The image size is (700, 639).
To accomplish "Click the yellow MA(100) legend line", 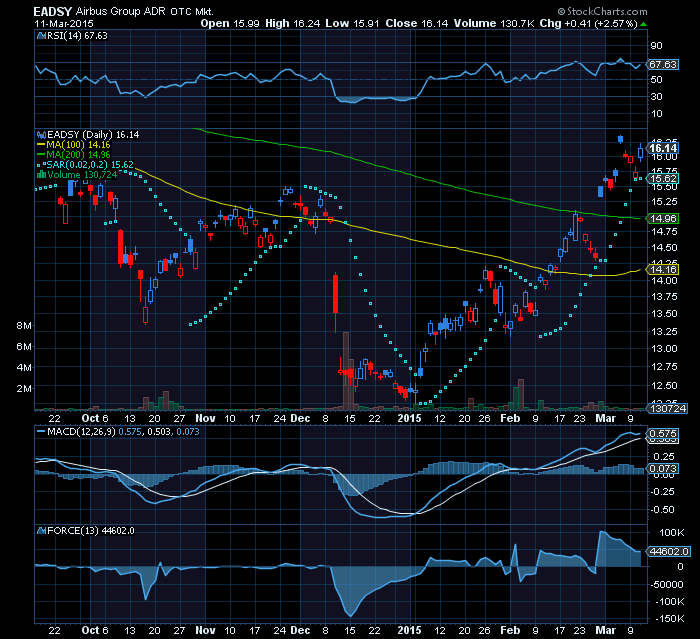I will pyautogui.click(x=41, y=145).
